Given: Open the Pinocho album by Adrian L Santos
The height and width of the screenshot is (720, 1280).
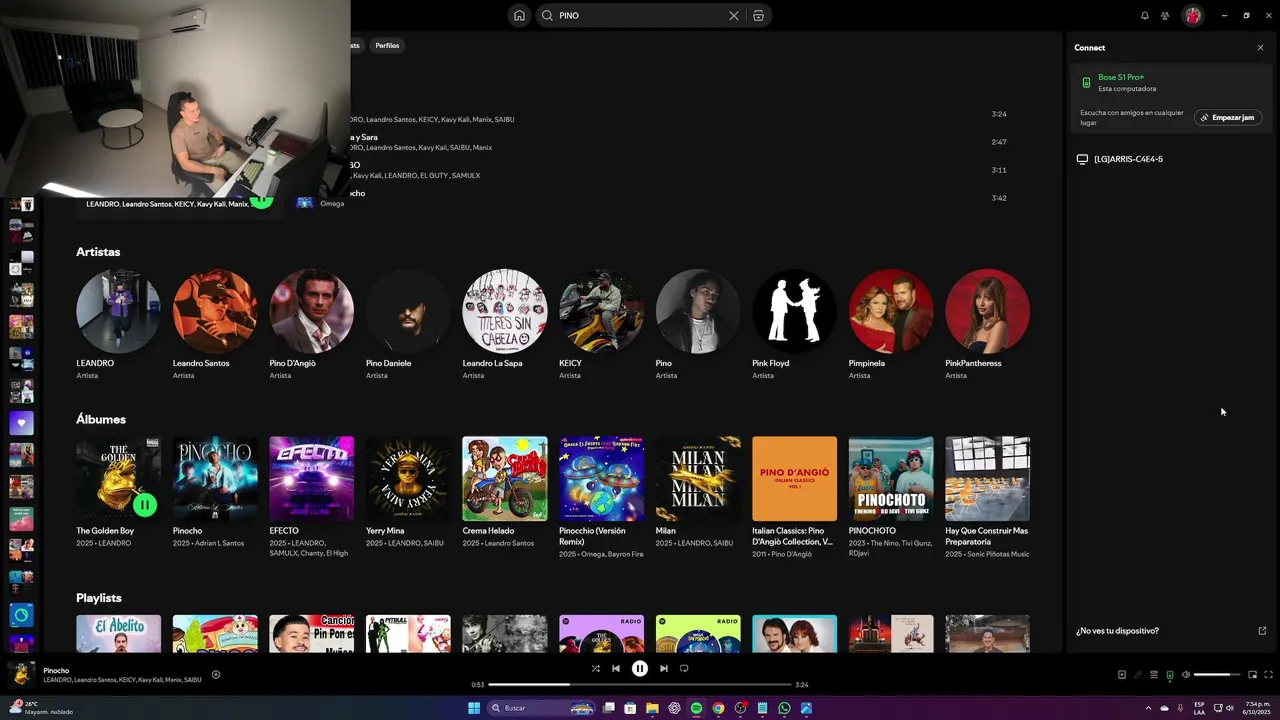Looking at the screenshot, I should point(215,493).
